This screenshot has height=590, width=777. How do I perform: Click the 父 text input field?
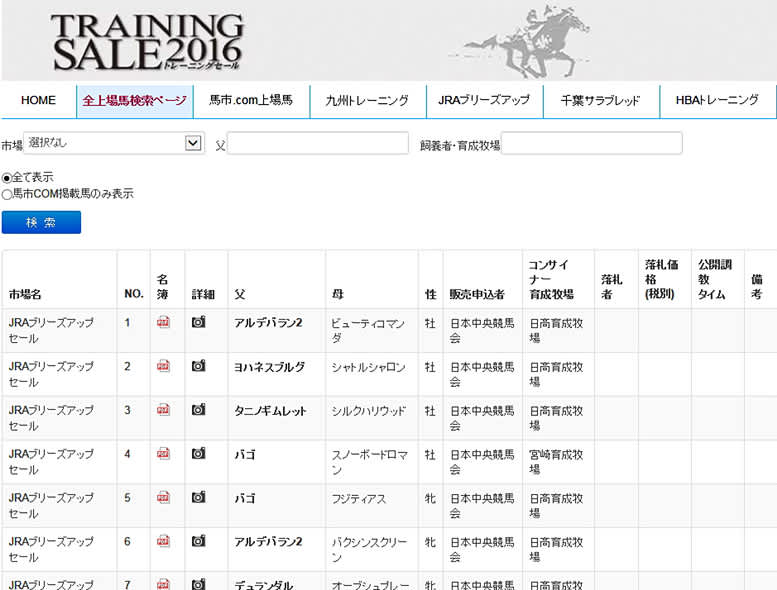(318, 143)
